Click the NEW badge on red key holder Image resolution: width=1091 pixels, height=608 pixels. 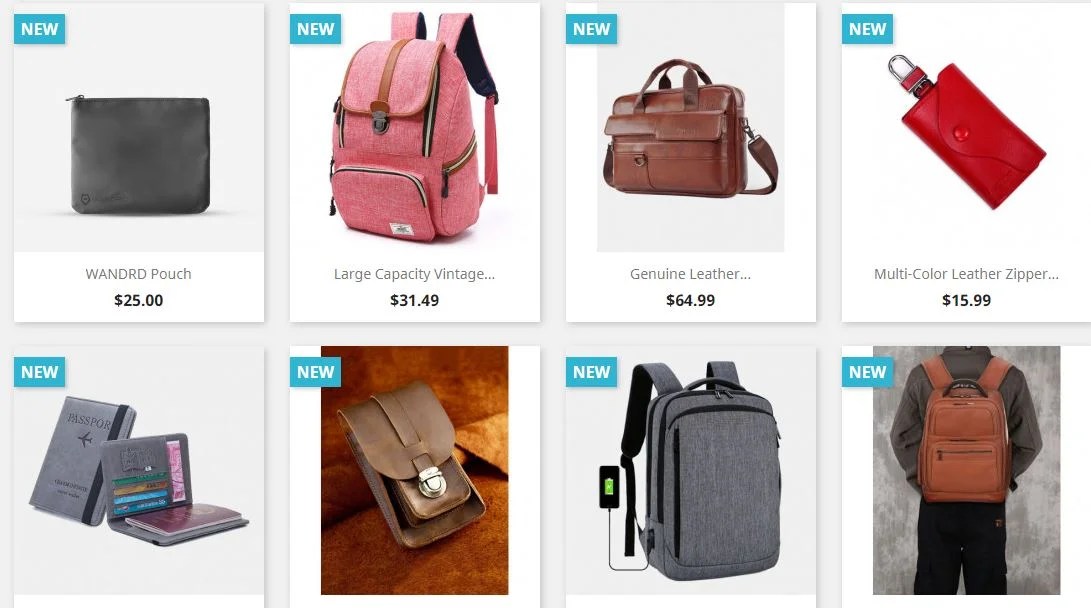click(x=868, y=29)
